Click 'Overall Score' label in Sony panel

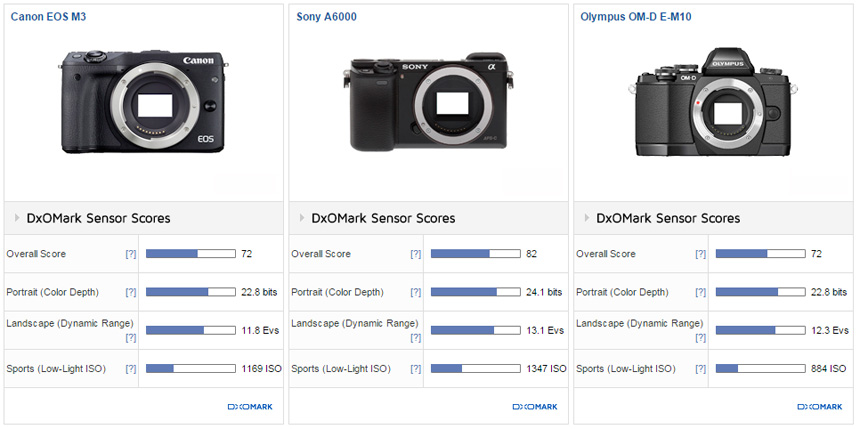321,253
